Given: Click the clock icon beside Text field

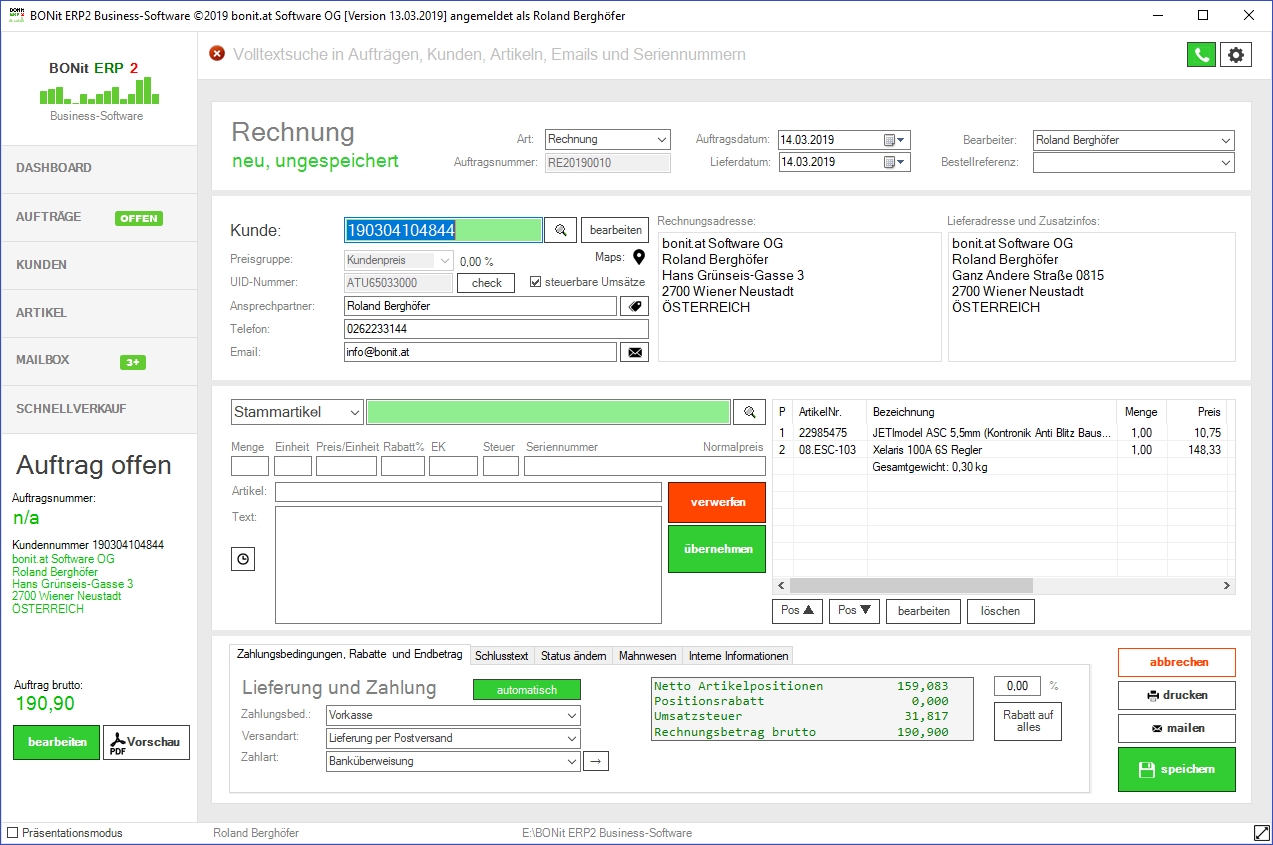Looking at the screenshot, I should [x=242, y=559].
